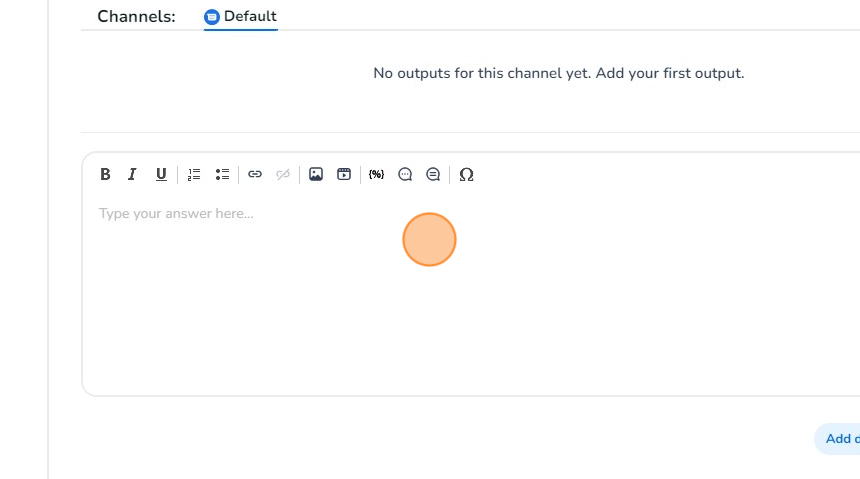Click the speech bubble with lines icon

(x=433, y=174)
